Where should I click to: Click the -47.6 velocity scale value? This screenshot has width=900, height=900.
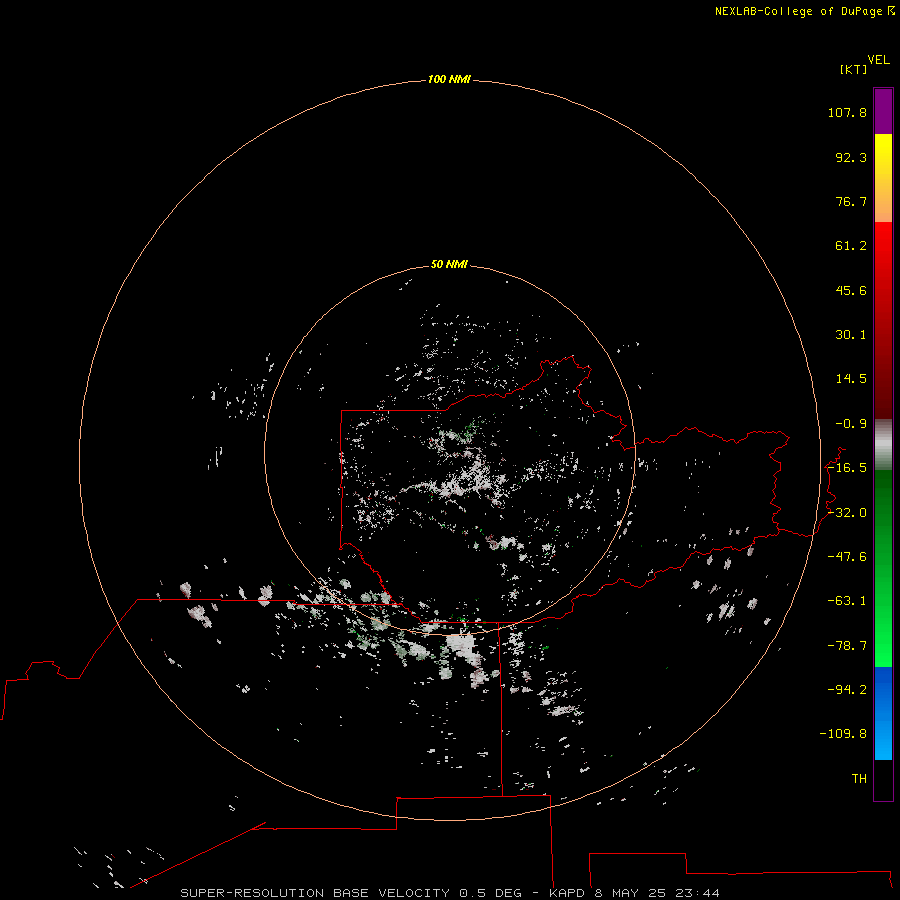(x=847, y=557)
